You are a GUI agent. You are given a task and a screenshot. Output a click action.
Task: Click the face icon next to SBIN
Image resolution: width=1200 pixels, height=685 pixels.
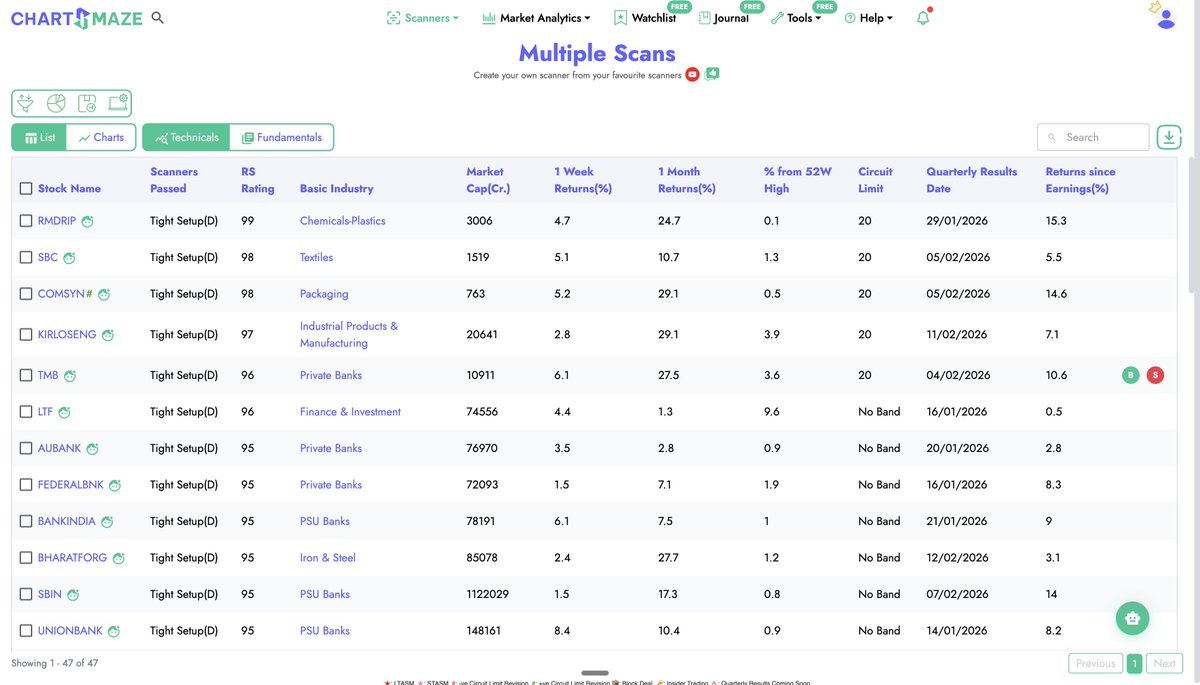73,595
